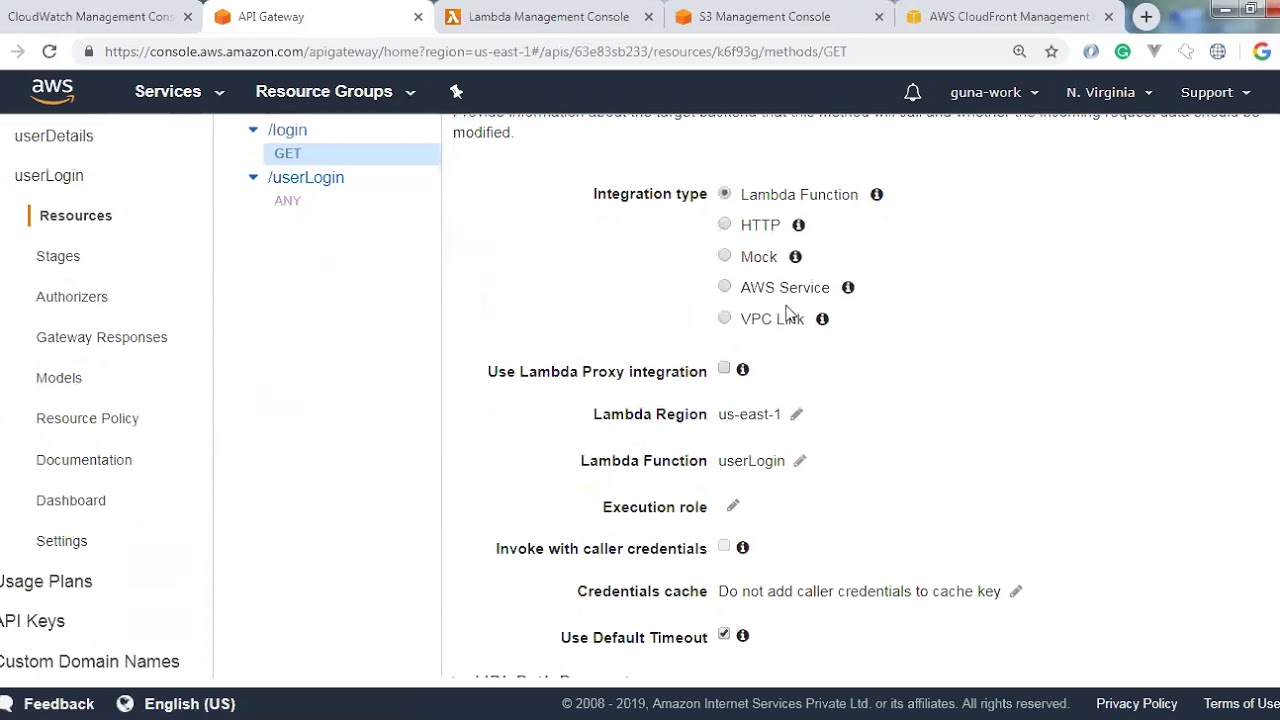Image resolution: width=1280 pixels, height=720 pixels.
Task: Edit the Credentials cache pencil icon
Action: pyautogui.click(x=1016, y=591)
